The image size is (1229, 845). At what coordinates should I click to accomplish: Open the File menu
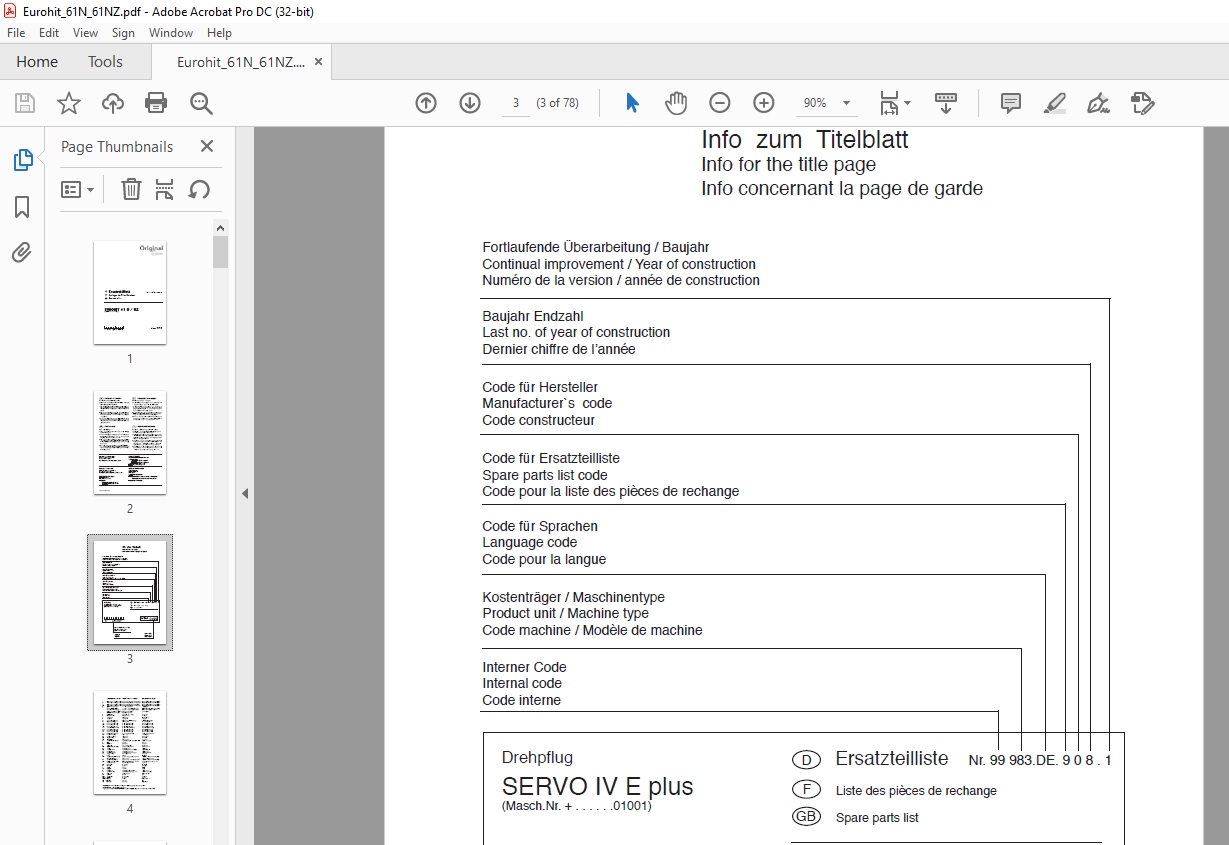pyautogui.click(x=16, y=33)
